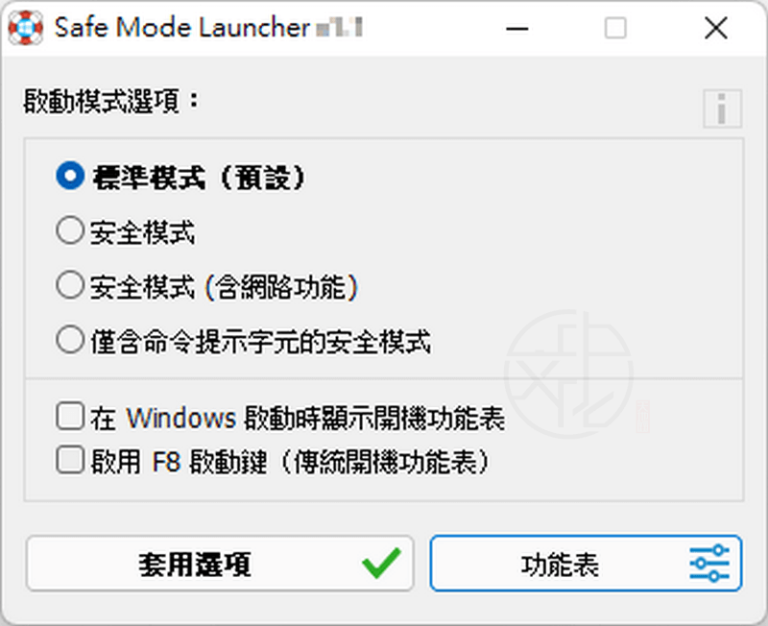768x626 pixels.
Task: Click the 含網路功能 label text
Action: click(x=281, y=288)
